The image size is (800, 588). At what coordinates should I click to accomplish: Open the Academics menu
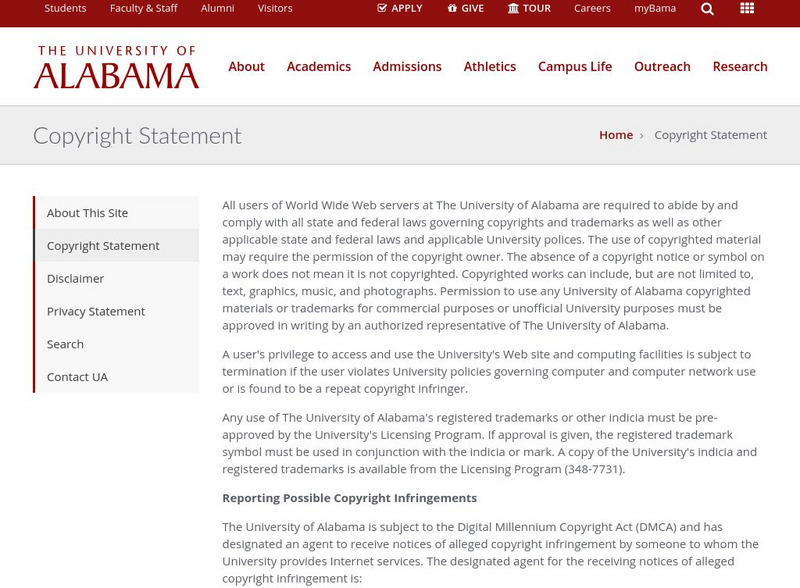tap(319, 67)
